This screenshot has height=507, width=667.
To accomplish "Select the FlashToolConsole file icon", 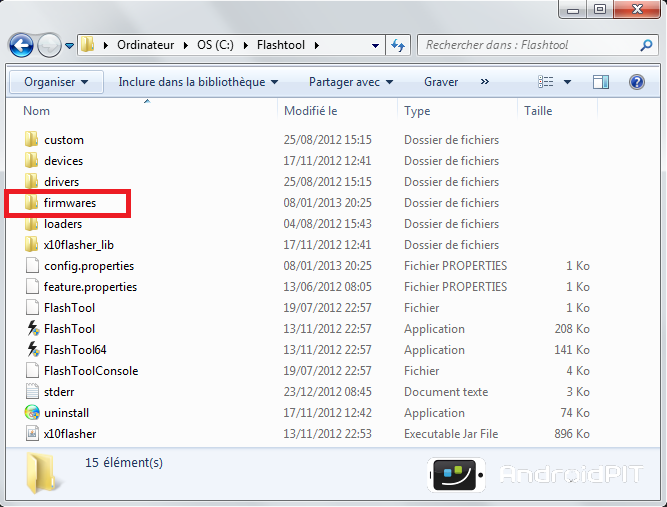I will click(x=32, y=370).
